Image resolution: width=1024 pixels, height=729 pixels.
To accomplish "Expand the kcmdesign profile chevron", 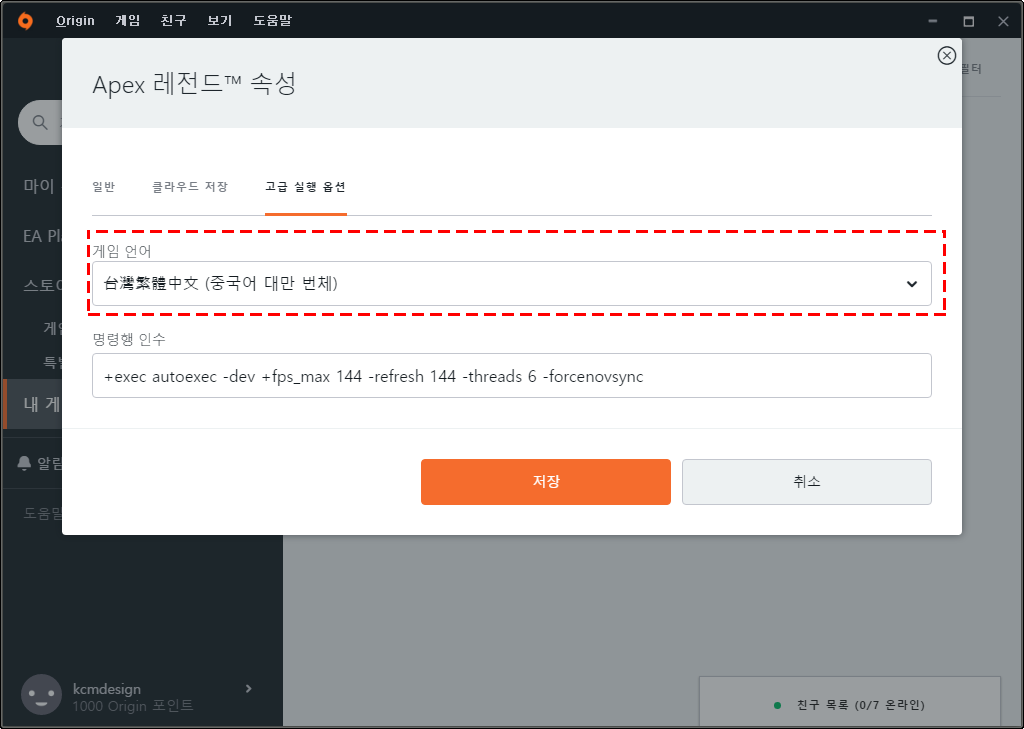I will (249, 688).
